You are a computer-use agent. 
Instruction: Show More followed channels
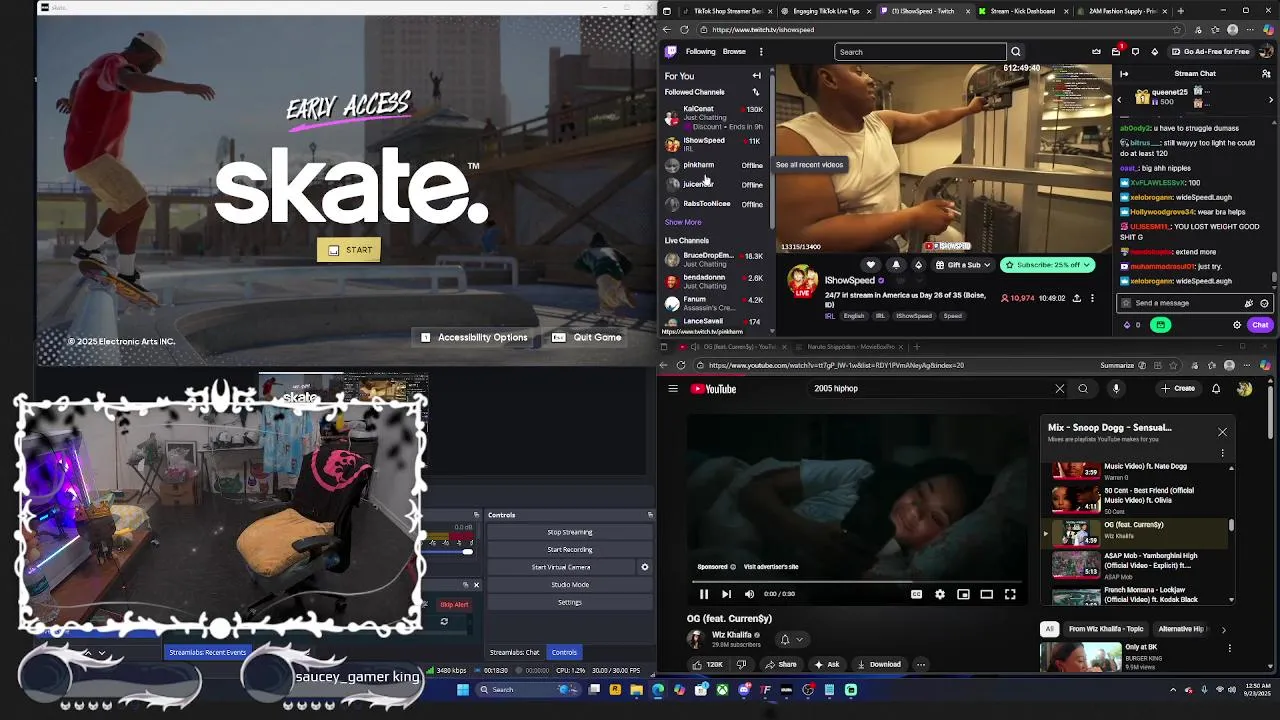(683, 222)
